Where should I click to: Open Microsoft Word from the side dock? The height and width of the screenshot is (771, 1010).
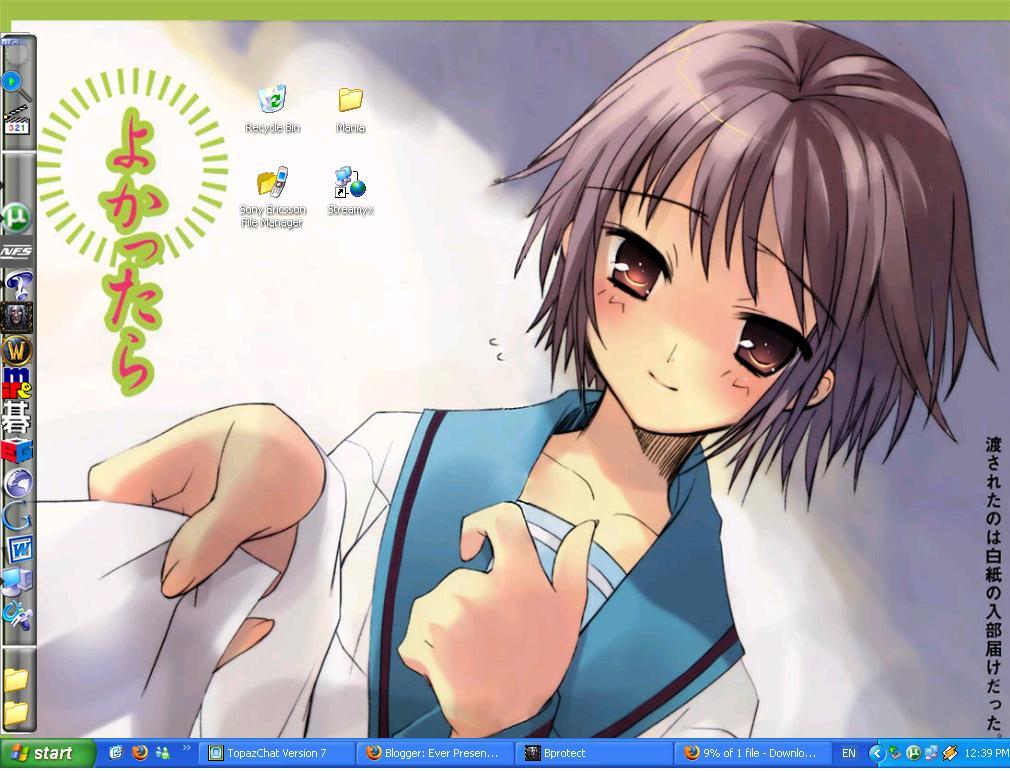click(x=19, y=549)
